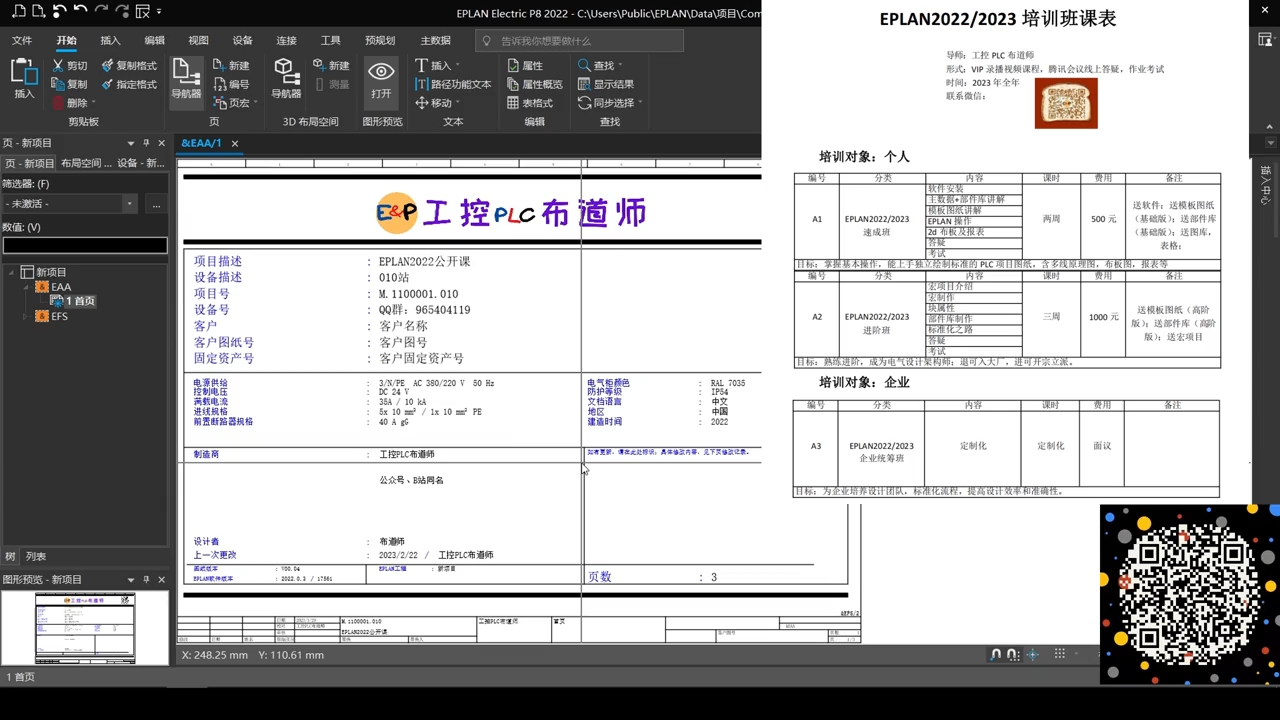Viewport: 1280px width, 720px height.
Task: Click Show results (显示结果) button
Action: pyautogui.click(x=605, y=84)
